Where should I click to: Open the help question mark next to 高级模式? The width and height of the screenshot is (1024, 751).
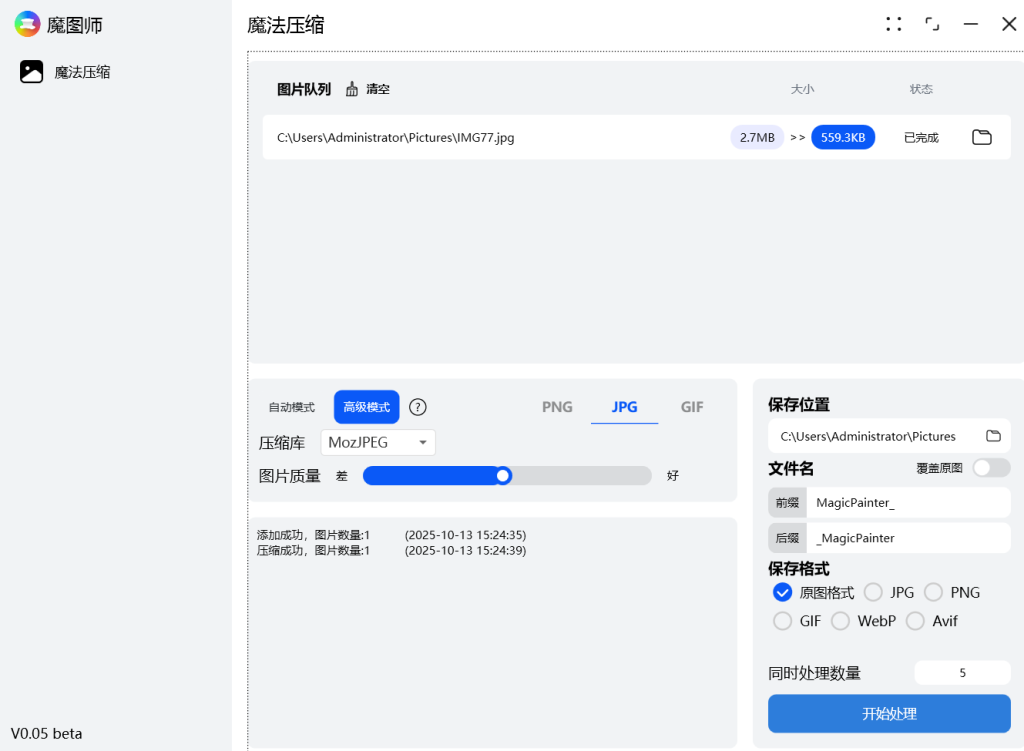click(x=417, y=407)
